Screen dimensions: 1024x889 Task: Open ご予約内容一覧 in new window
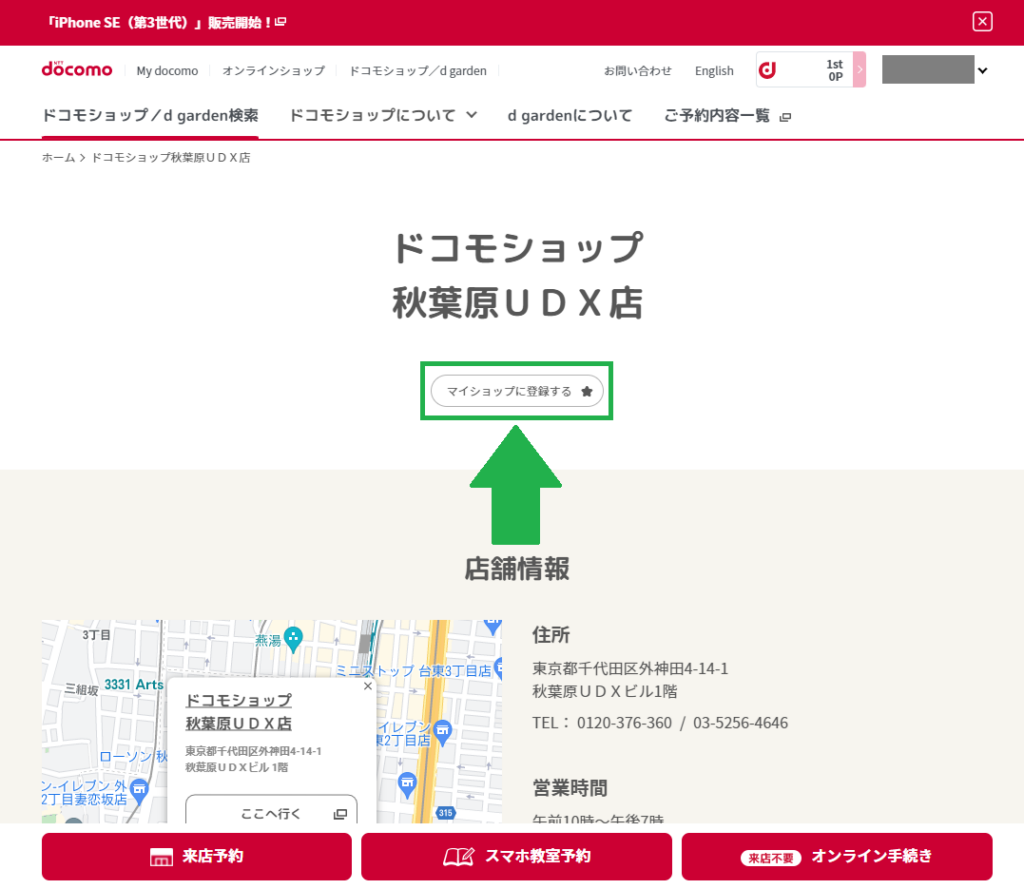728,116
